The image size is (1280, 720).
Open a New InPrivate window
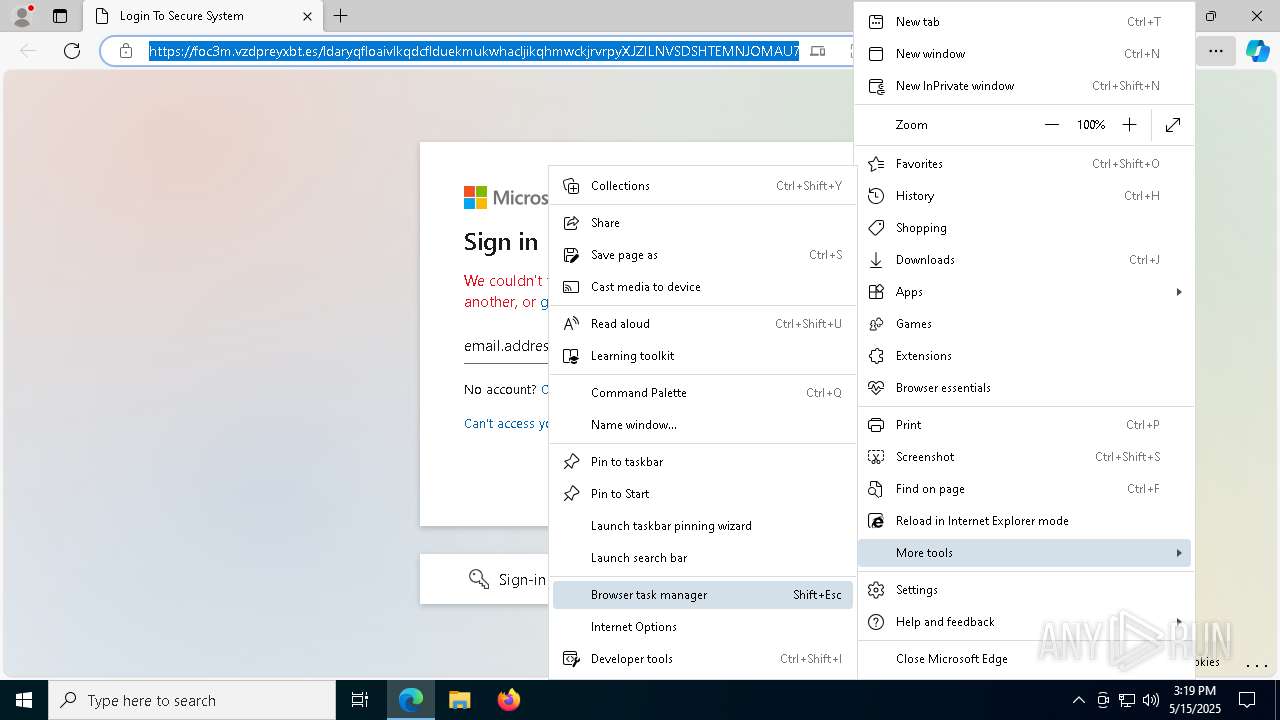pos(1025,86)
